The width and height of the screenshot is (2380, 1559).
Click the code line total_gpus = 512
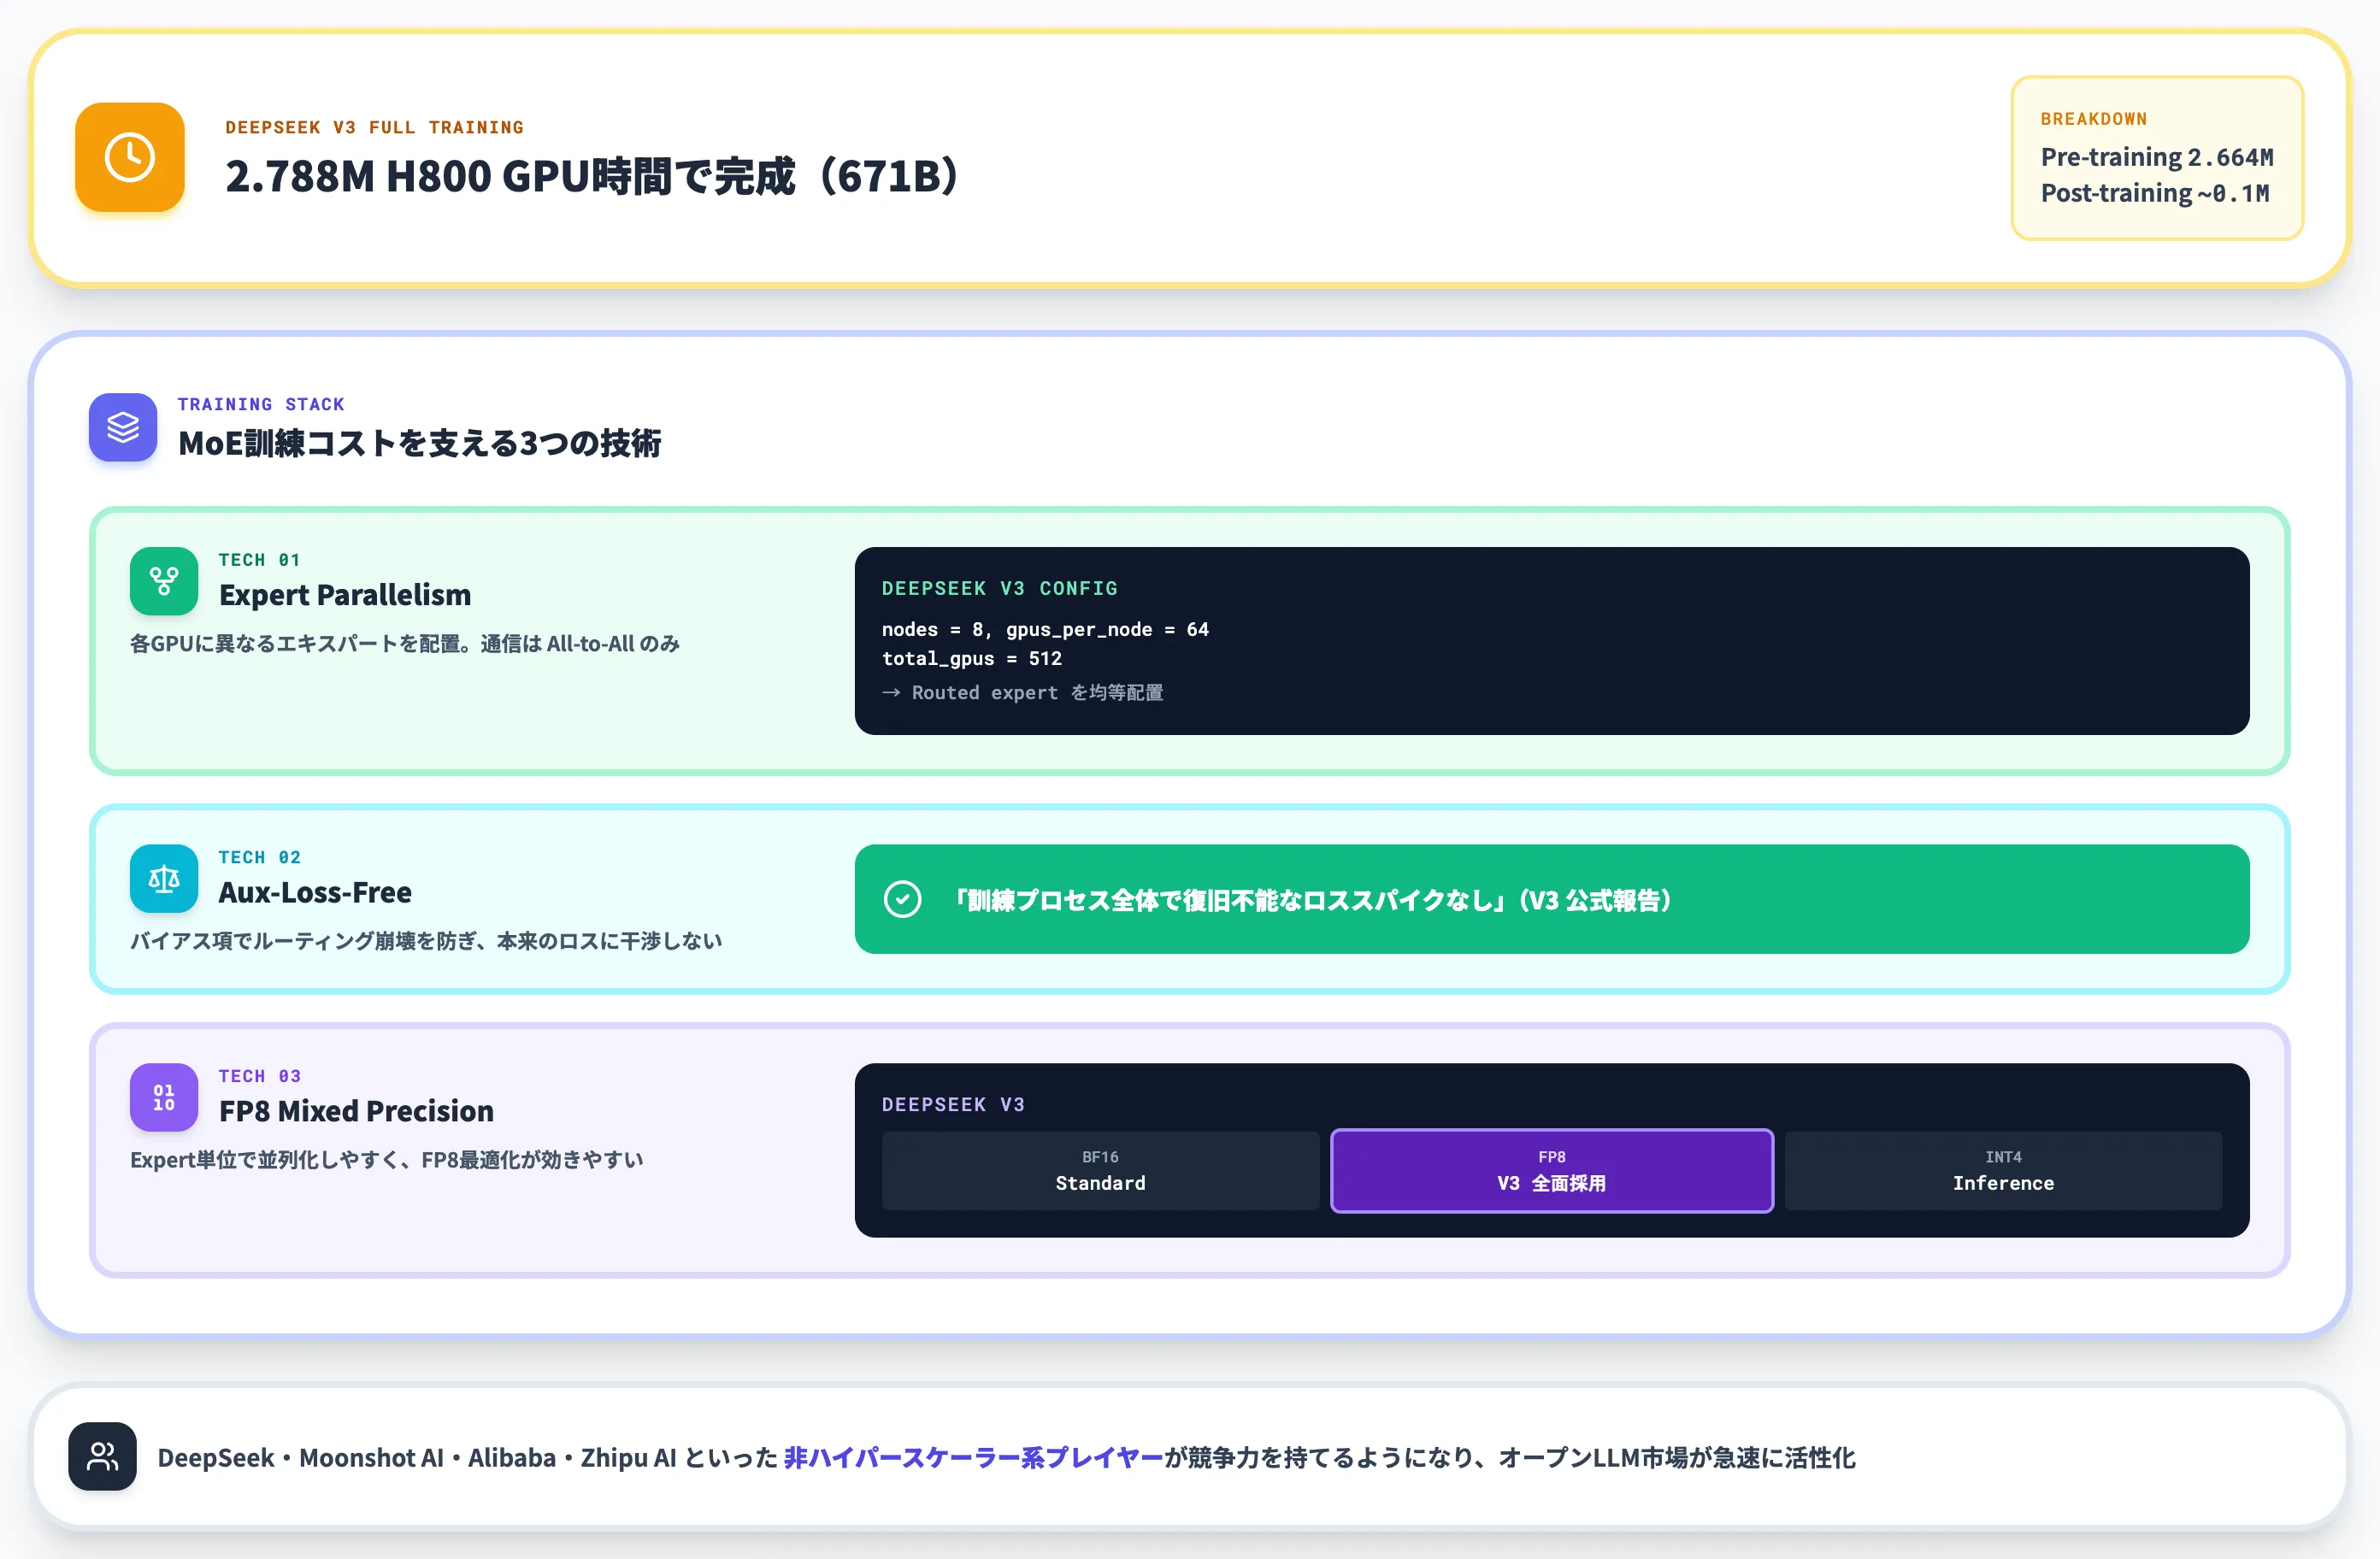(x=972, y=658)
